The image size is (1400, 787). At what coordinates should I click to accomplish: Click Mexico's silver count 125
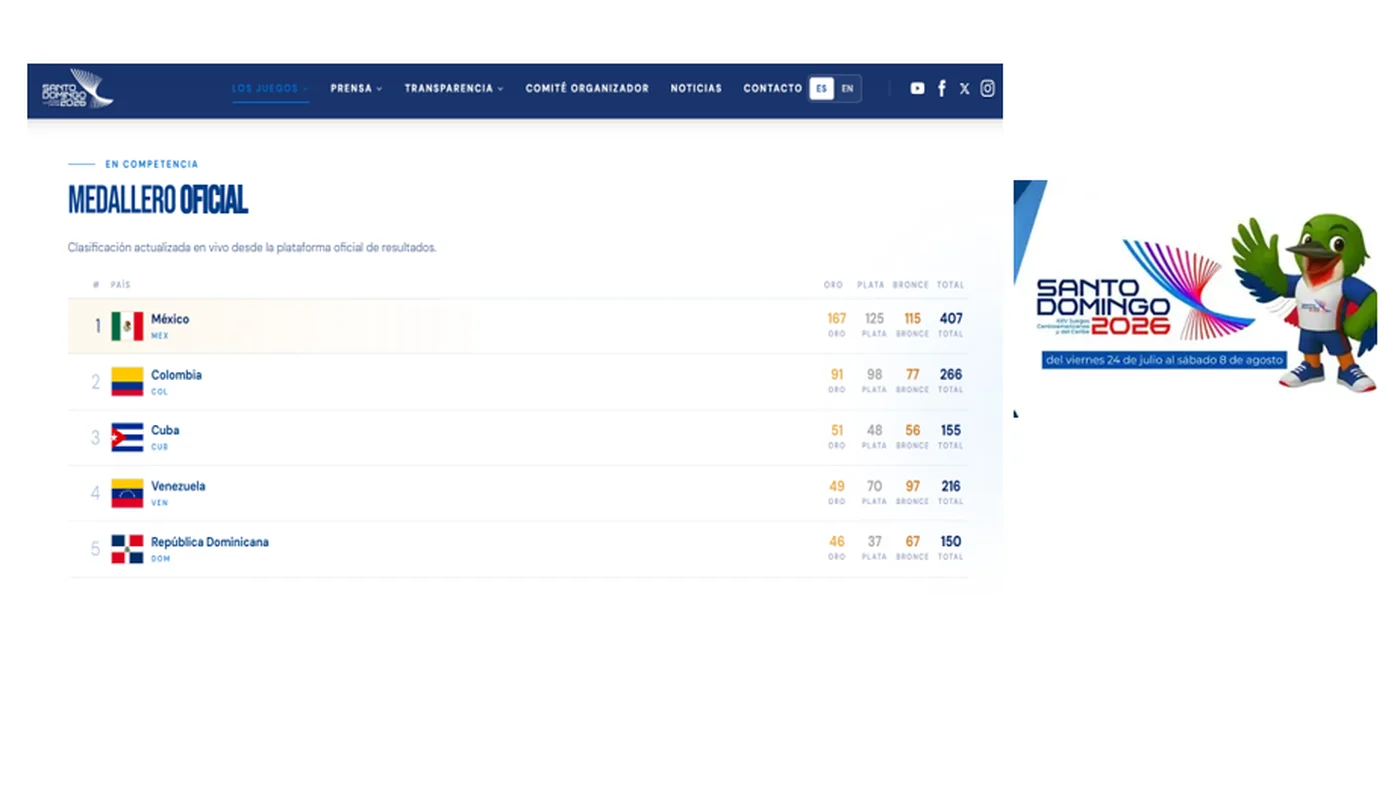pos(875,319)
